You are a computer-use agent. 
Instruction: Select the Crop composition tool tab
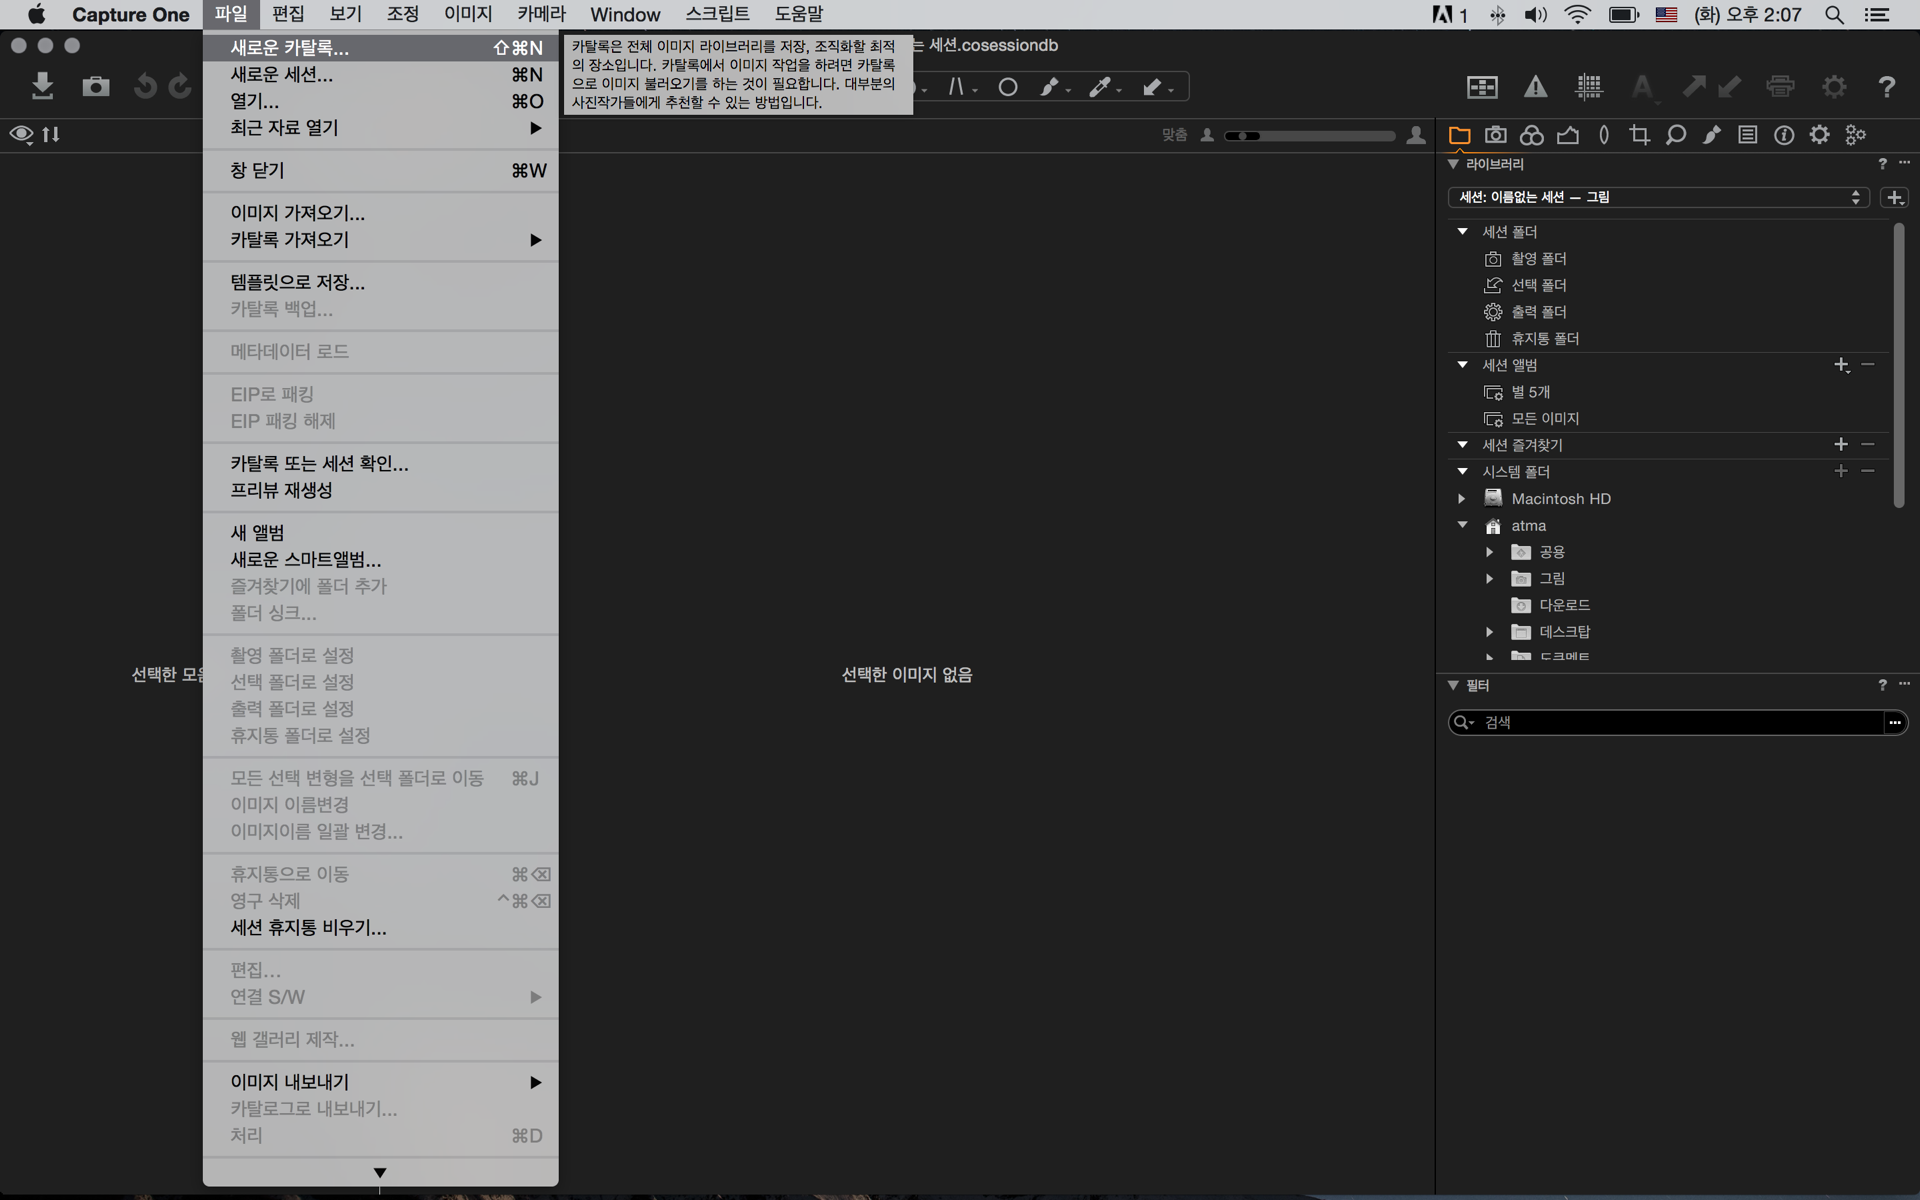coord(1639,135)
